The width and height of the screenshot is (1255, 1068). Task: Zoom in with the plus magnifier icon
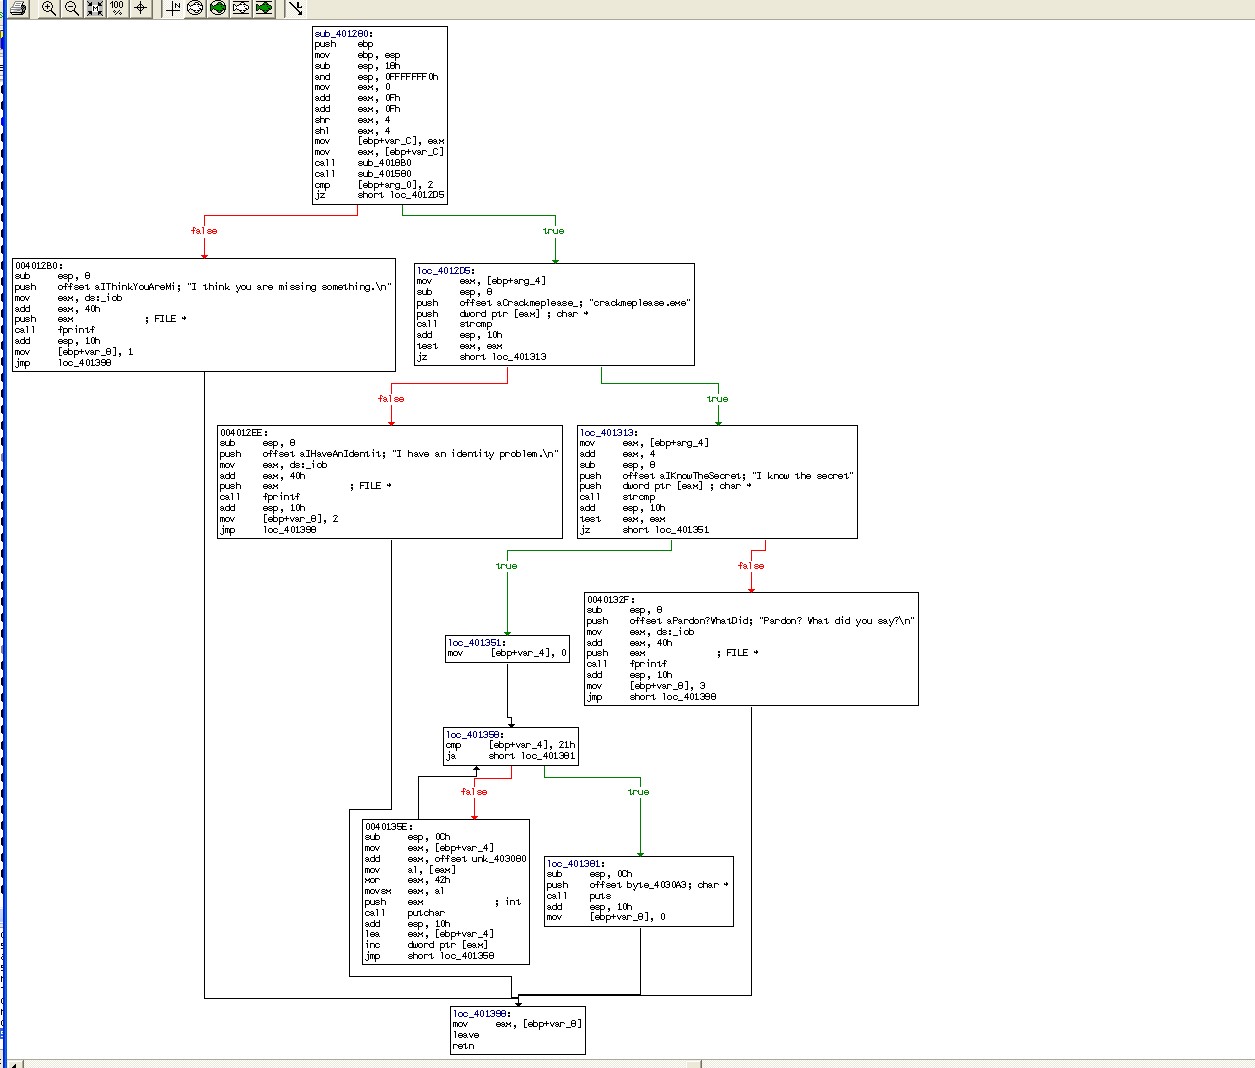point(49,8)
